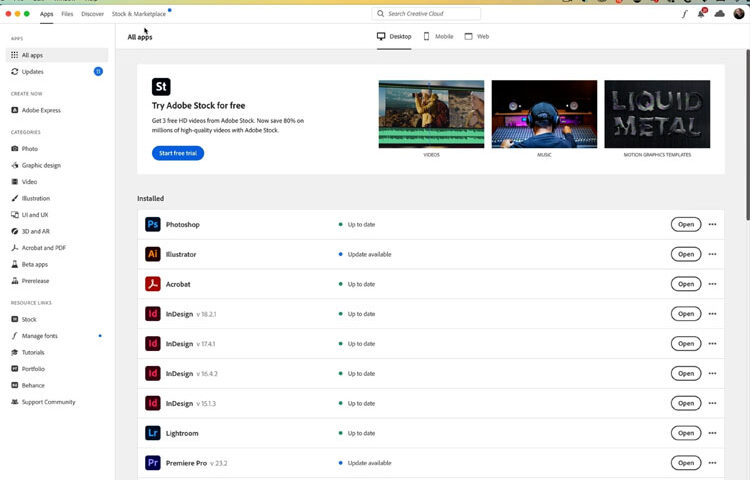Click the Illustrator app icon

153,254
